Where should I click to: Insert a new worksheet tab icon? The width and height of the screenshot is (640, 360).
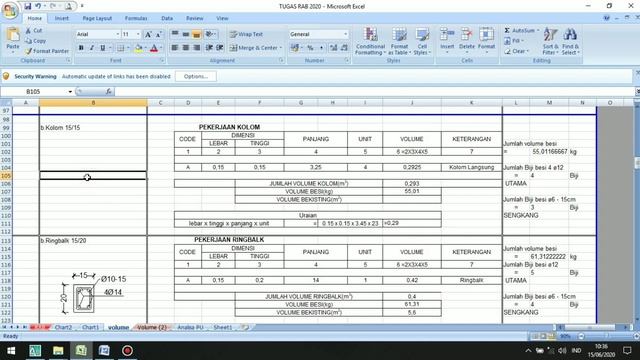(x=245, y=327)
